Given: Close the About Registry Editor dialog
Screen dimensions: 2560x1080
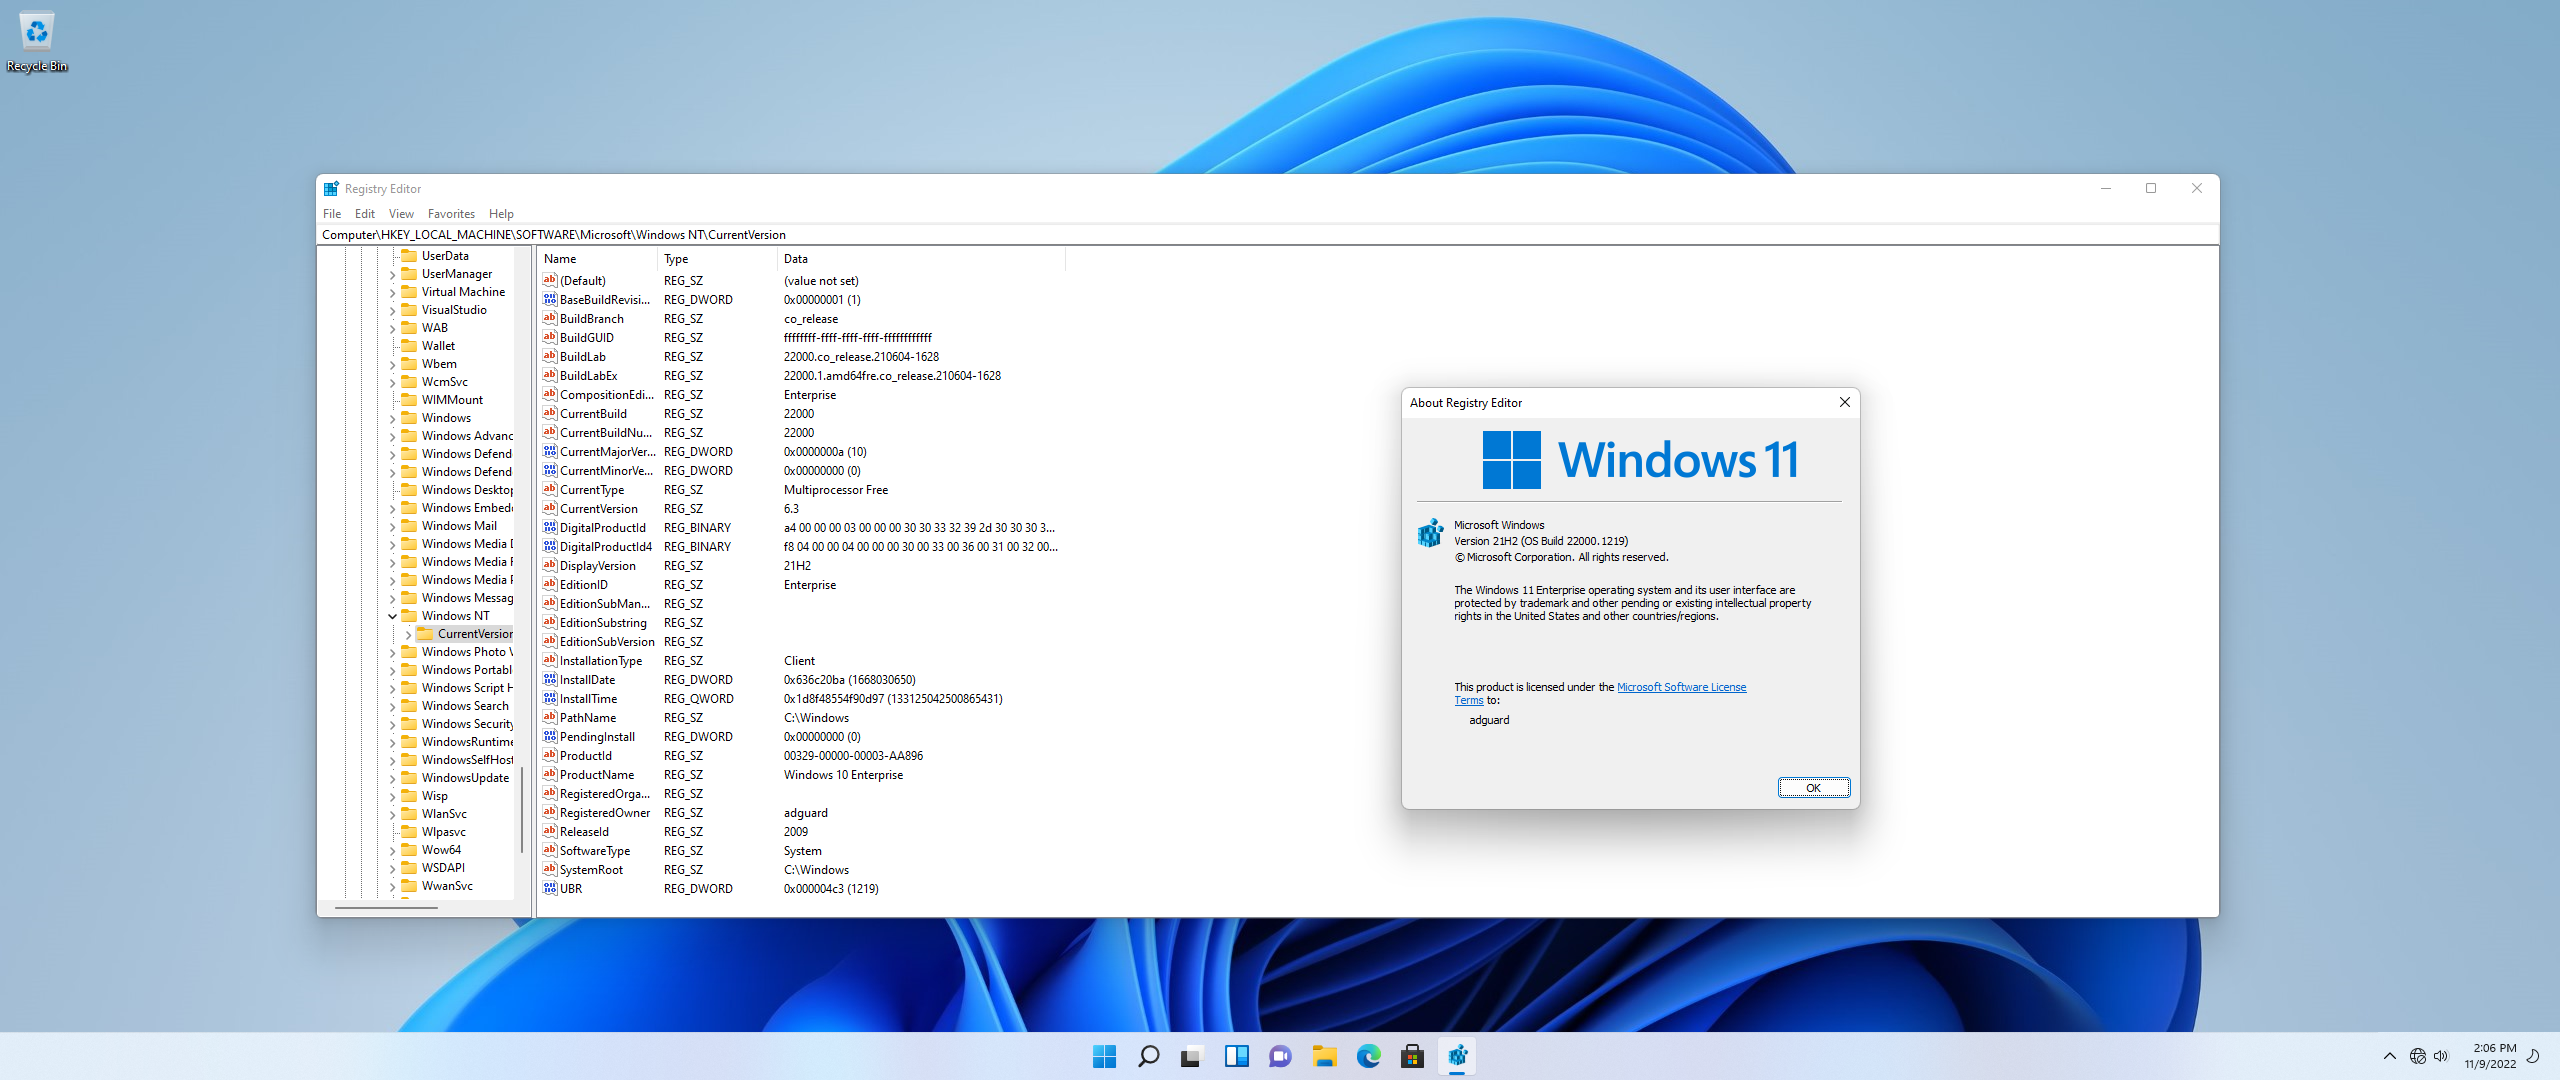Looking at the screenshot, I should 1844,402.
